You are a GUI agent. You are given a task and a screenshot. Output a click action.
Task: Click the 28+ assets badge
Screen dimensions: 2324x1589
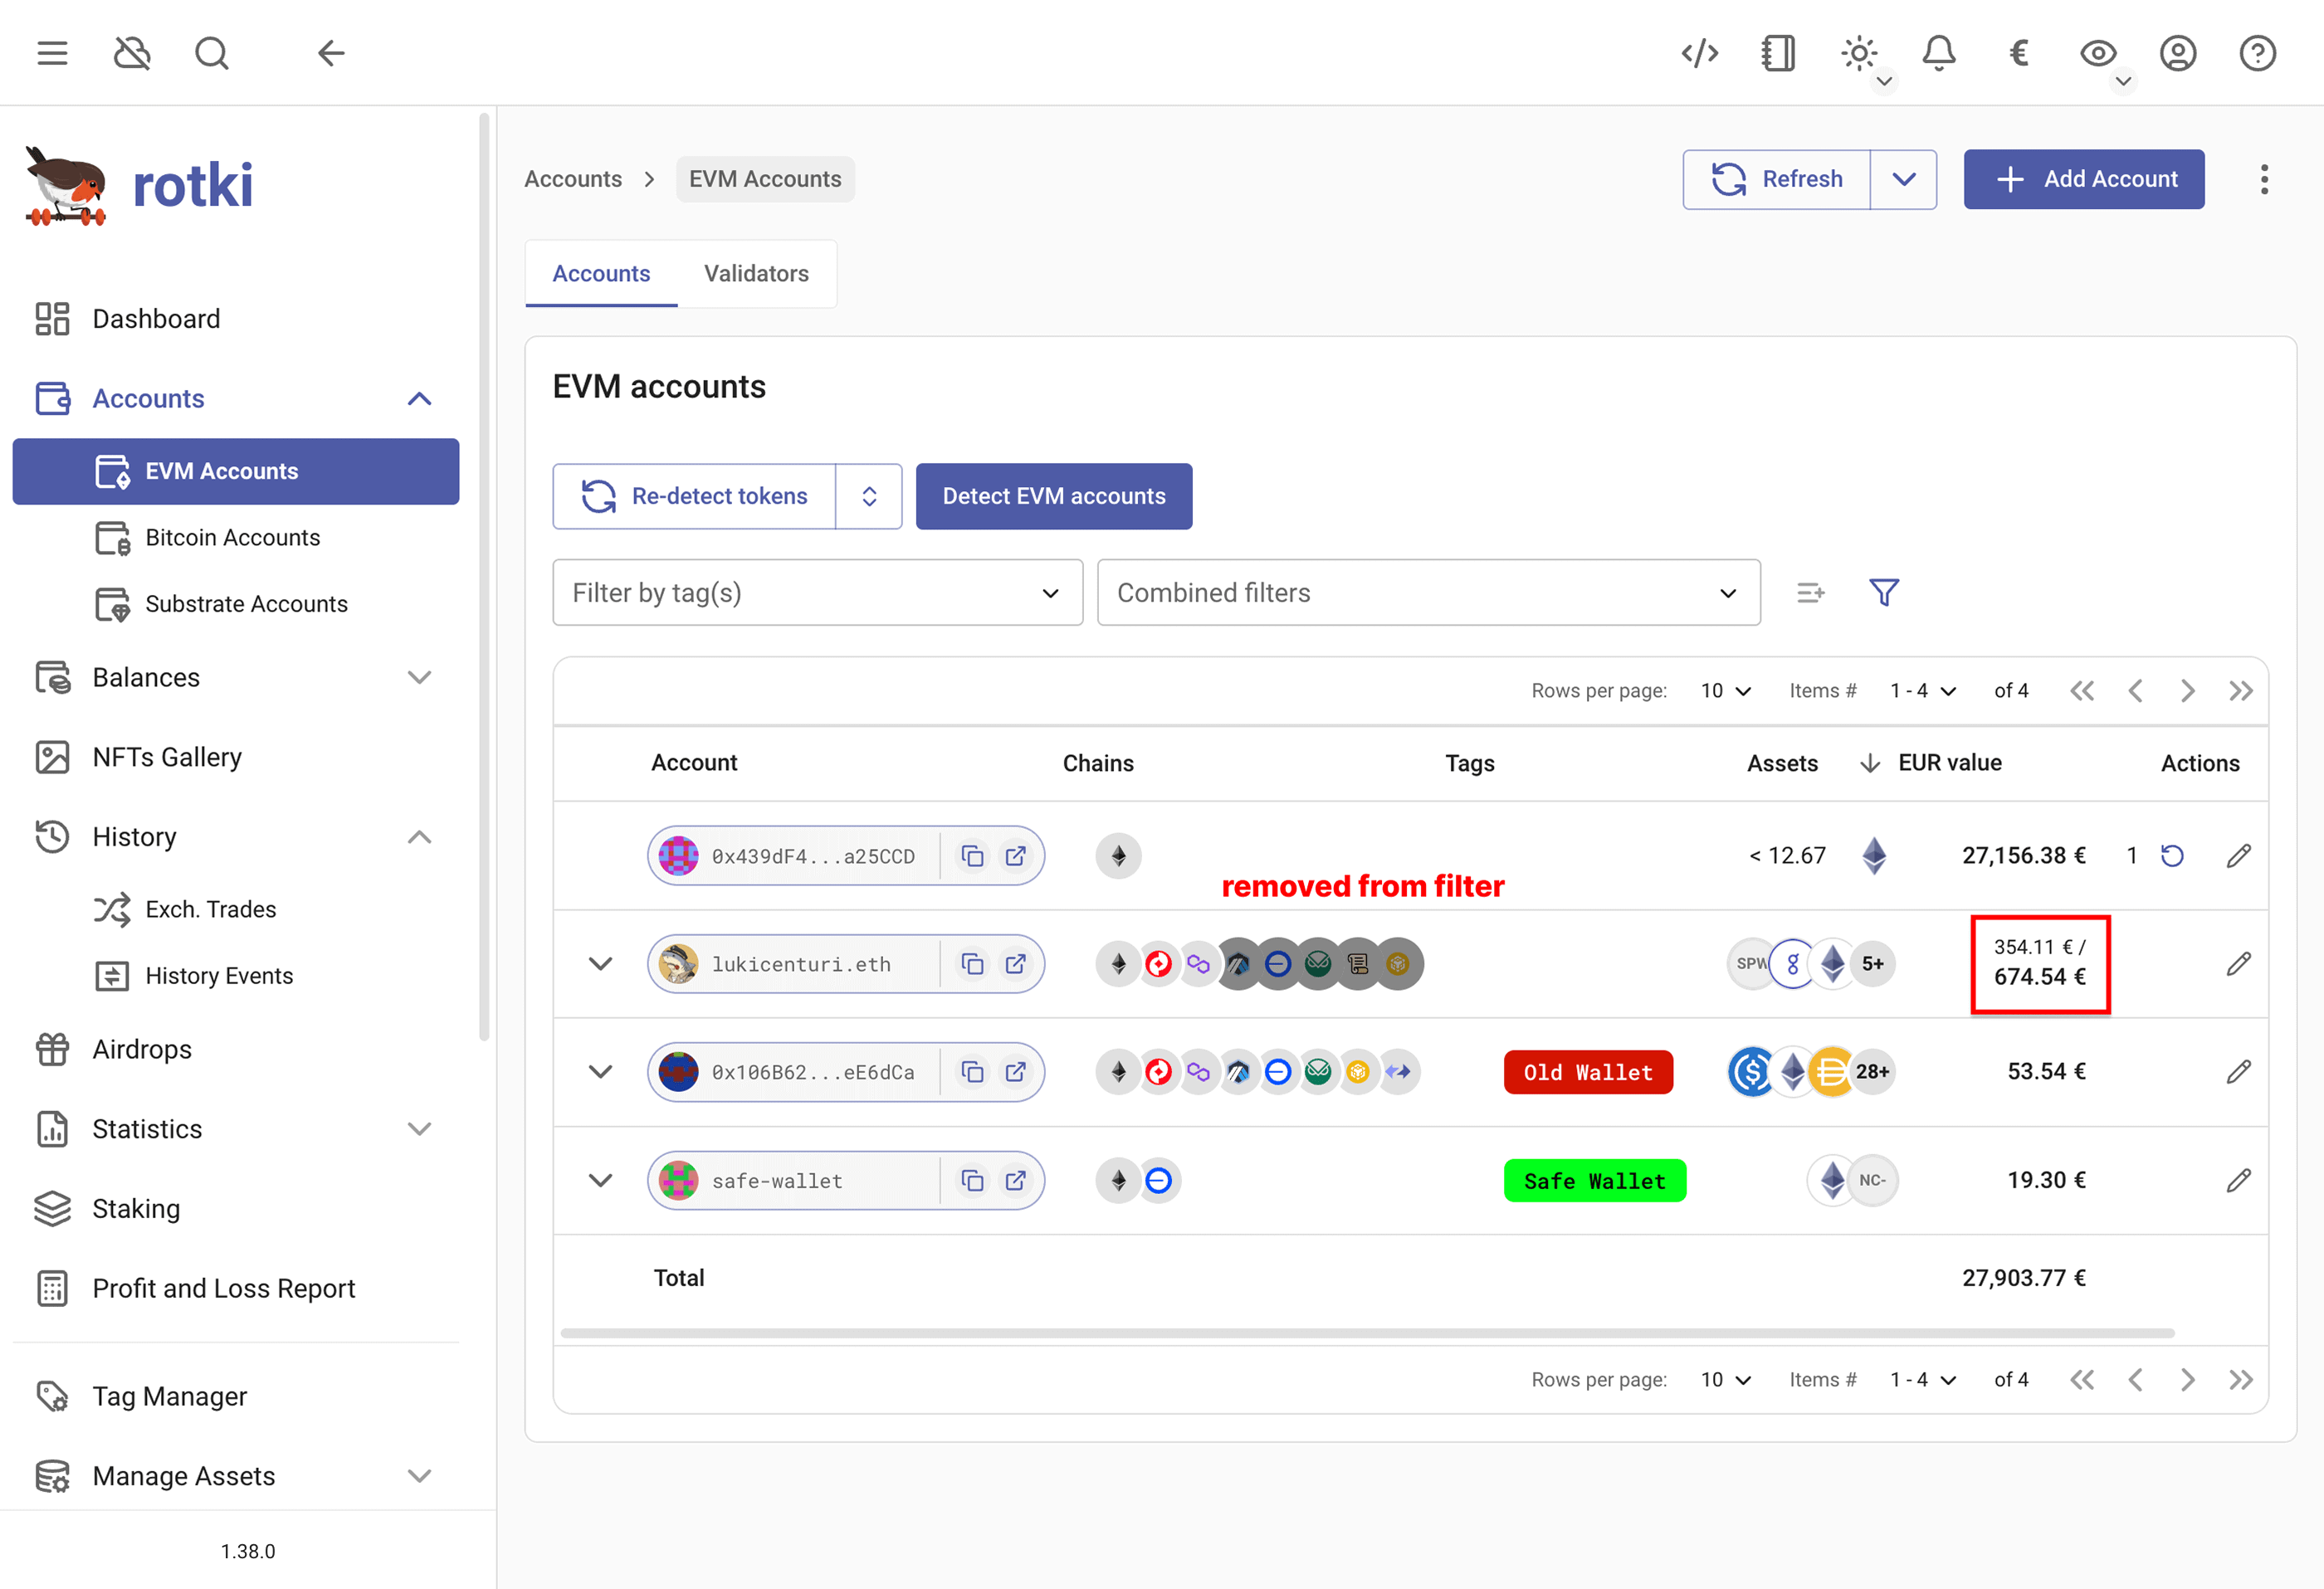point(1872,1072)
